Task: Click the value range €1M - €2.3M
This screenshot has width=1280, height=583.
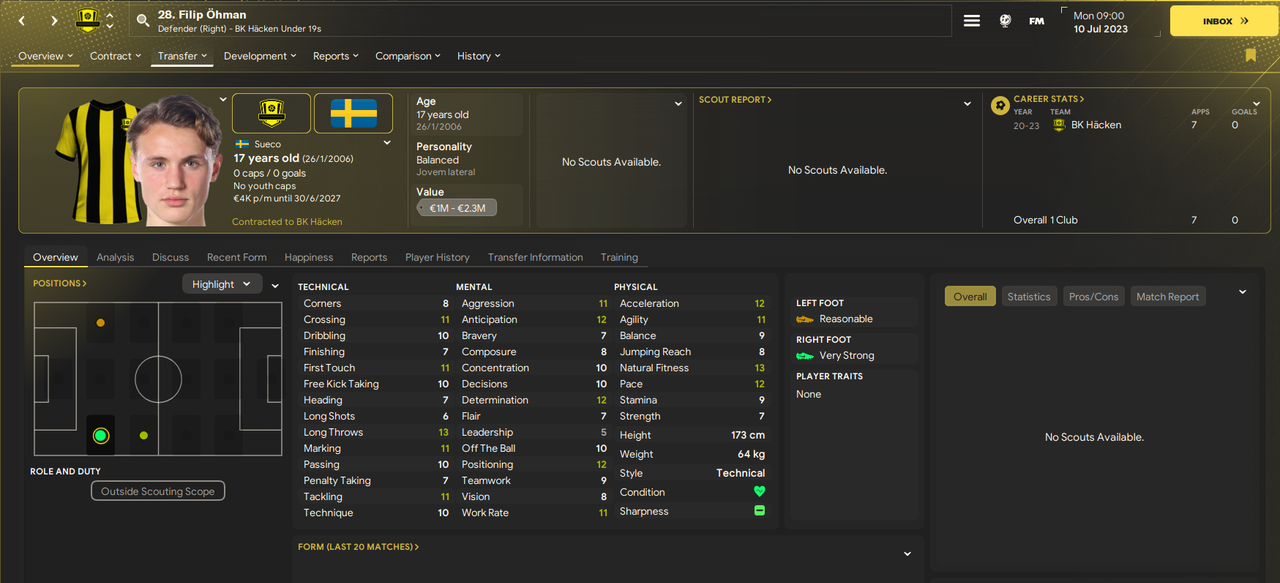Action: pyautogui.click(x=457, y=208)
